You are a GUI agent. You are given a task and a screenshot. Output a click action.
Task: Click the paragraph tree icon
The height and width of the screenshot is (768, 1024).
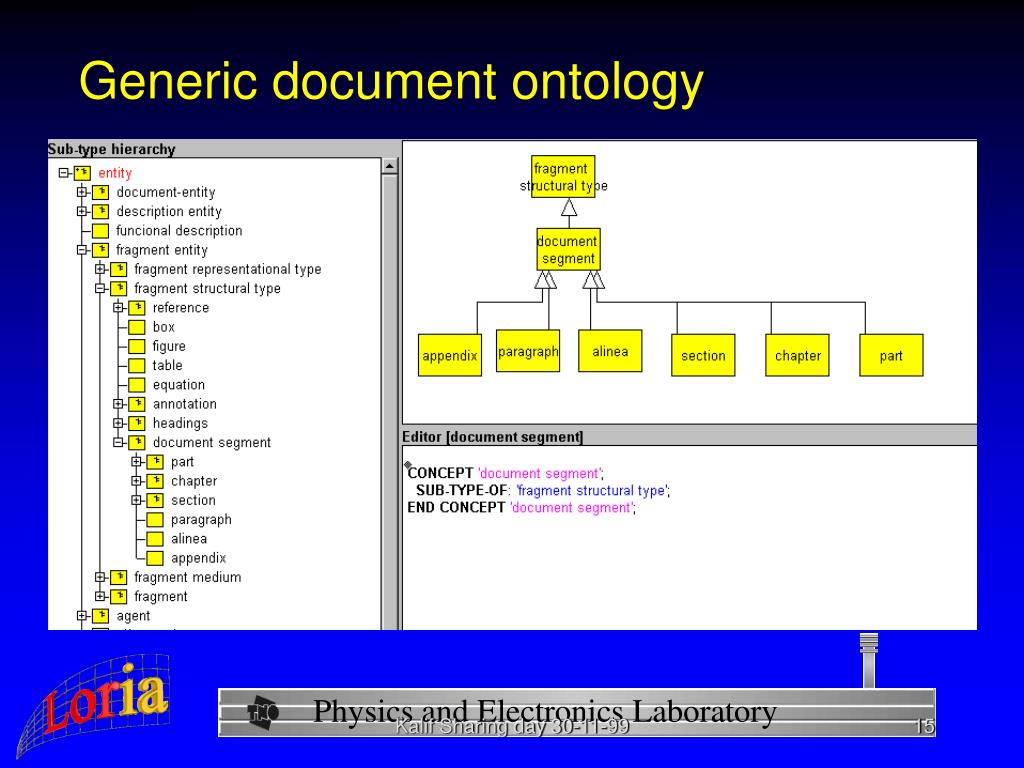tap(155, 520)
